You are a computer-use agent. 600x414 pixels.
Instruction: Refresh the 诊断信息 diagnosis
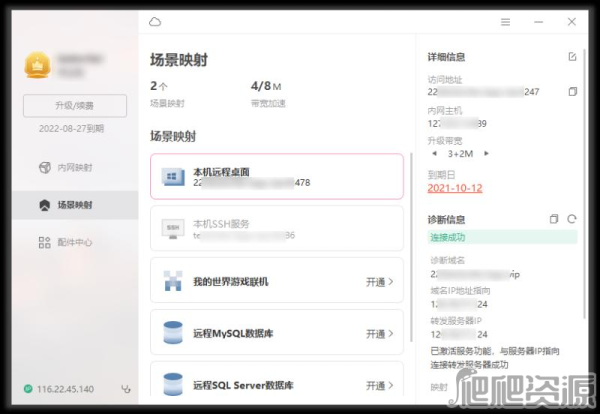pos(572,219)
